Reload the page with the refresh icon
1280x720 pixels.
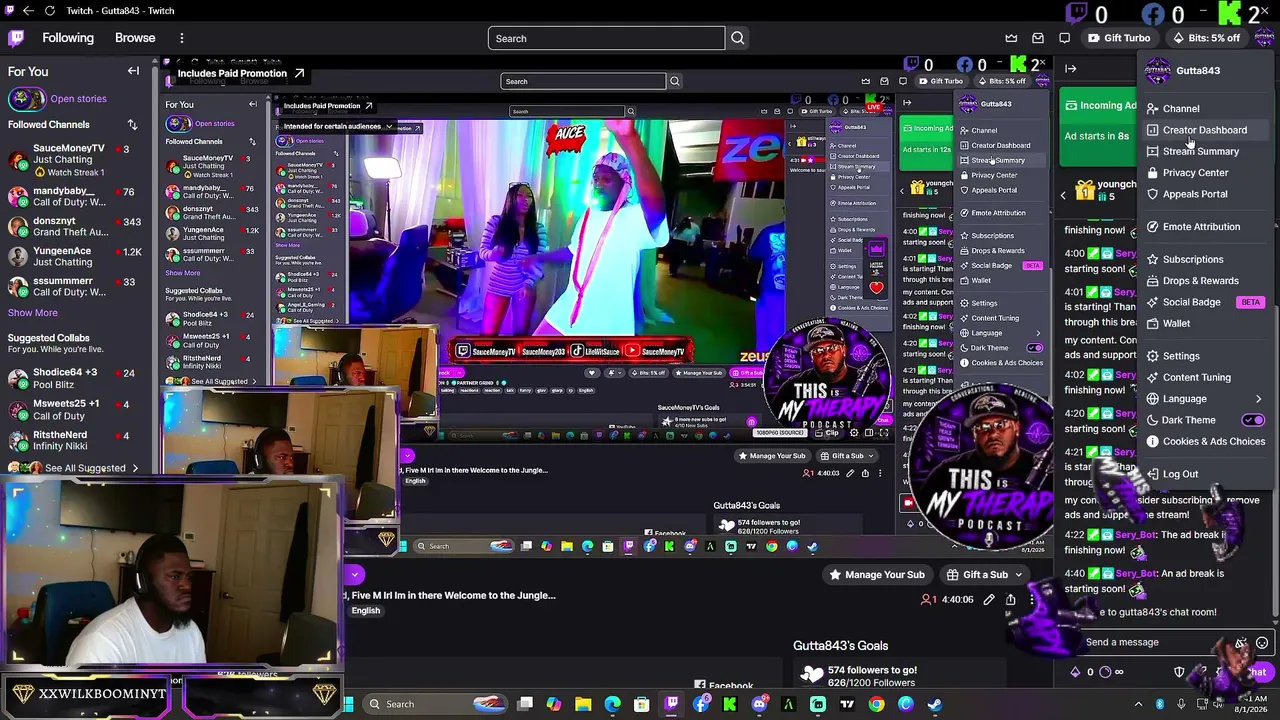(50, 11)
